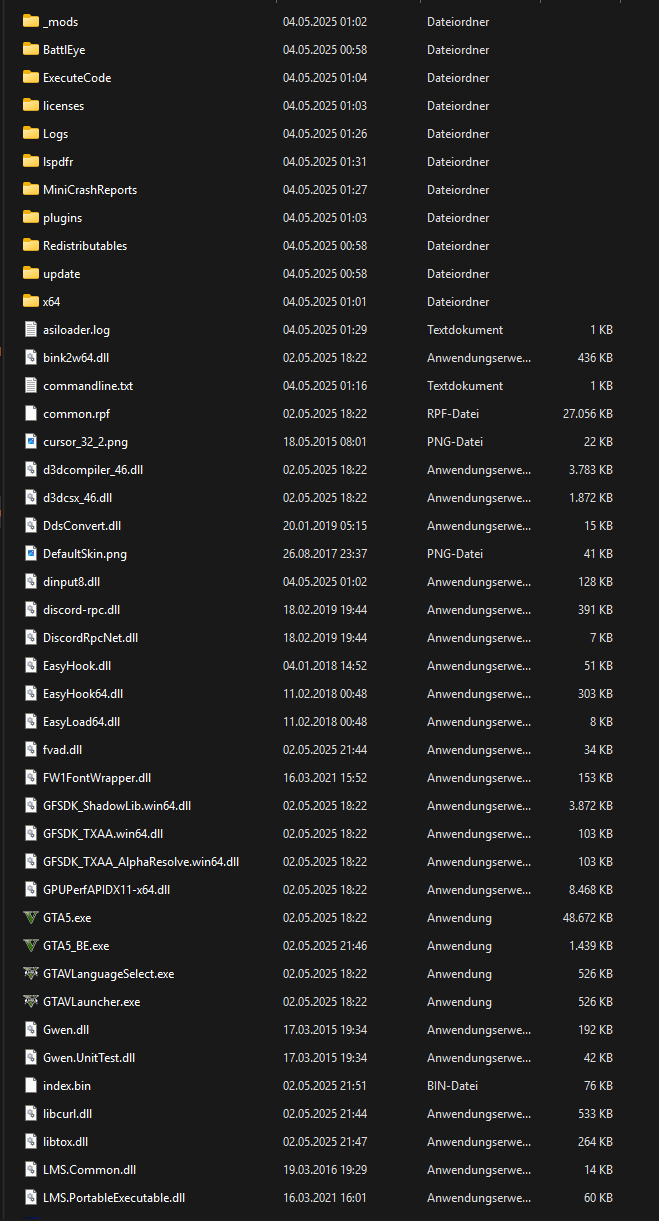Screen dimensions: 659x1221
Task: Select file name libcurl.dll
Action: pos(67,1113)
